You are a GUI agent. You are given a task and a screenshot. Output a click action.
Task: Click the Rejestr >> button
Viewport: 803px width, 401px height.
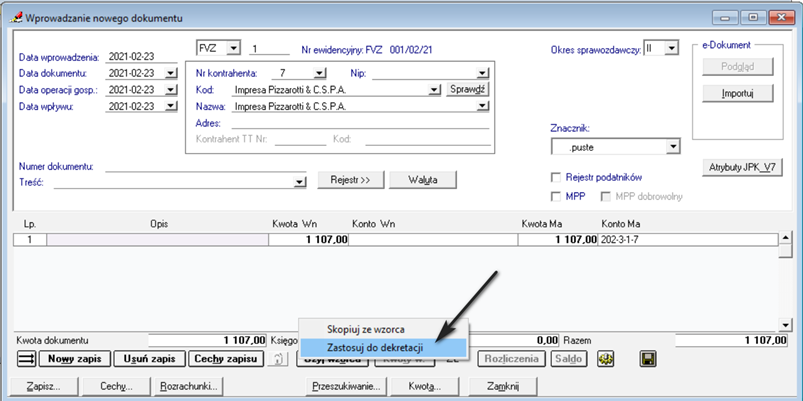350,180
